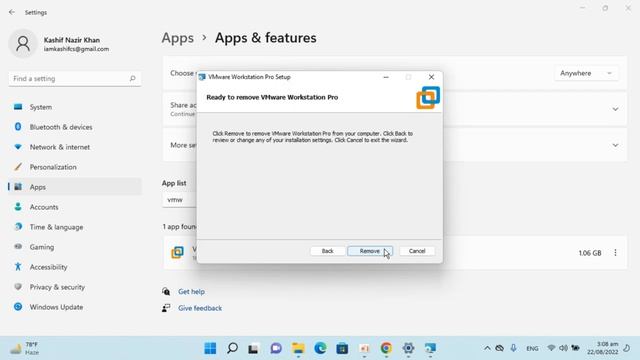This screenshot has height=360, width=640.
Task: Open the Windows Start menu
Action: tap(210, 348)
